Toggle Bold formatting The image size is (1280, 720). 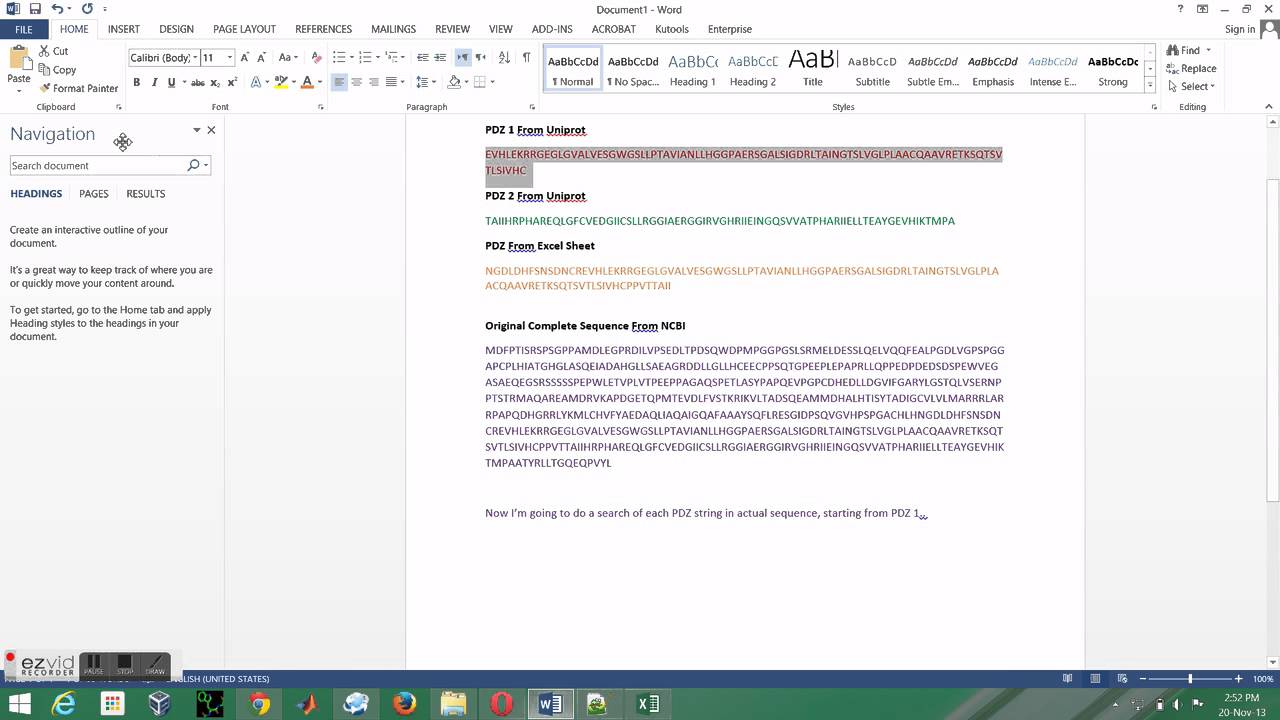[137, 82]
